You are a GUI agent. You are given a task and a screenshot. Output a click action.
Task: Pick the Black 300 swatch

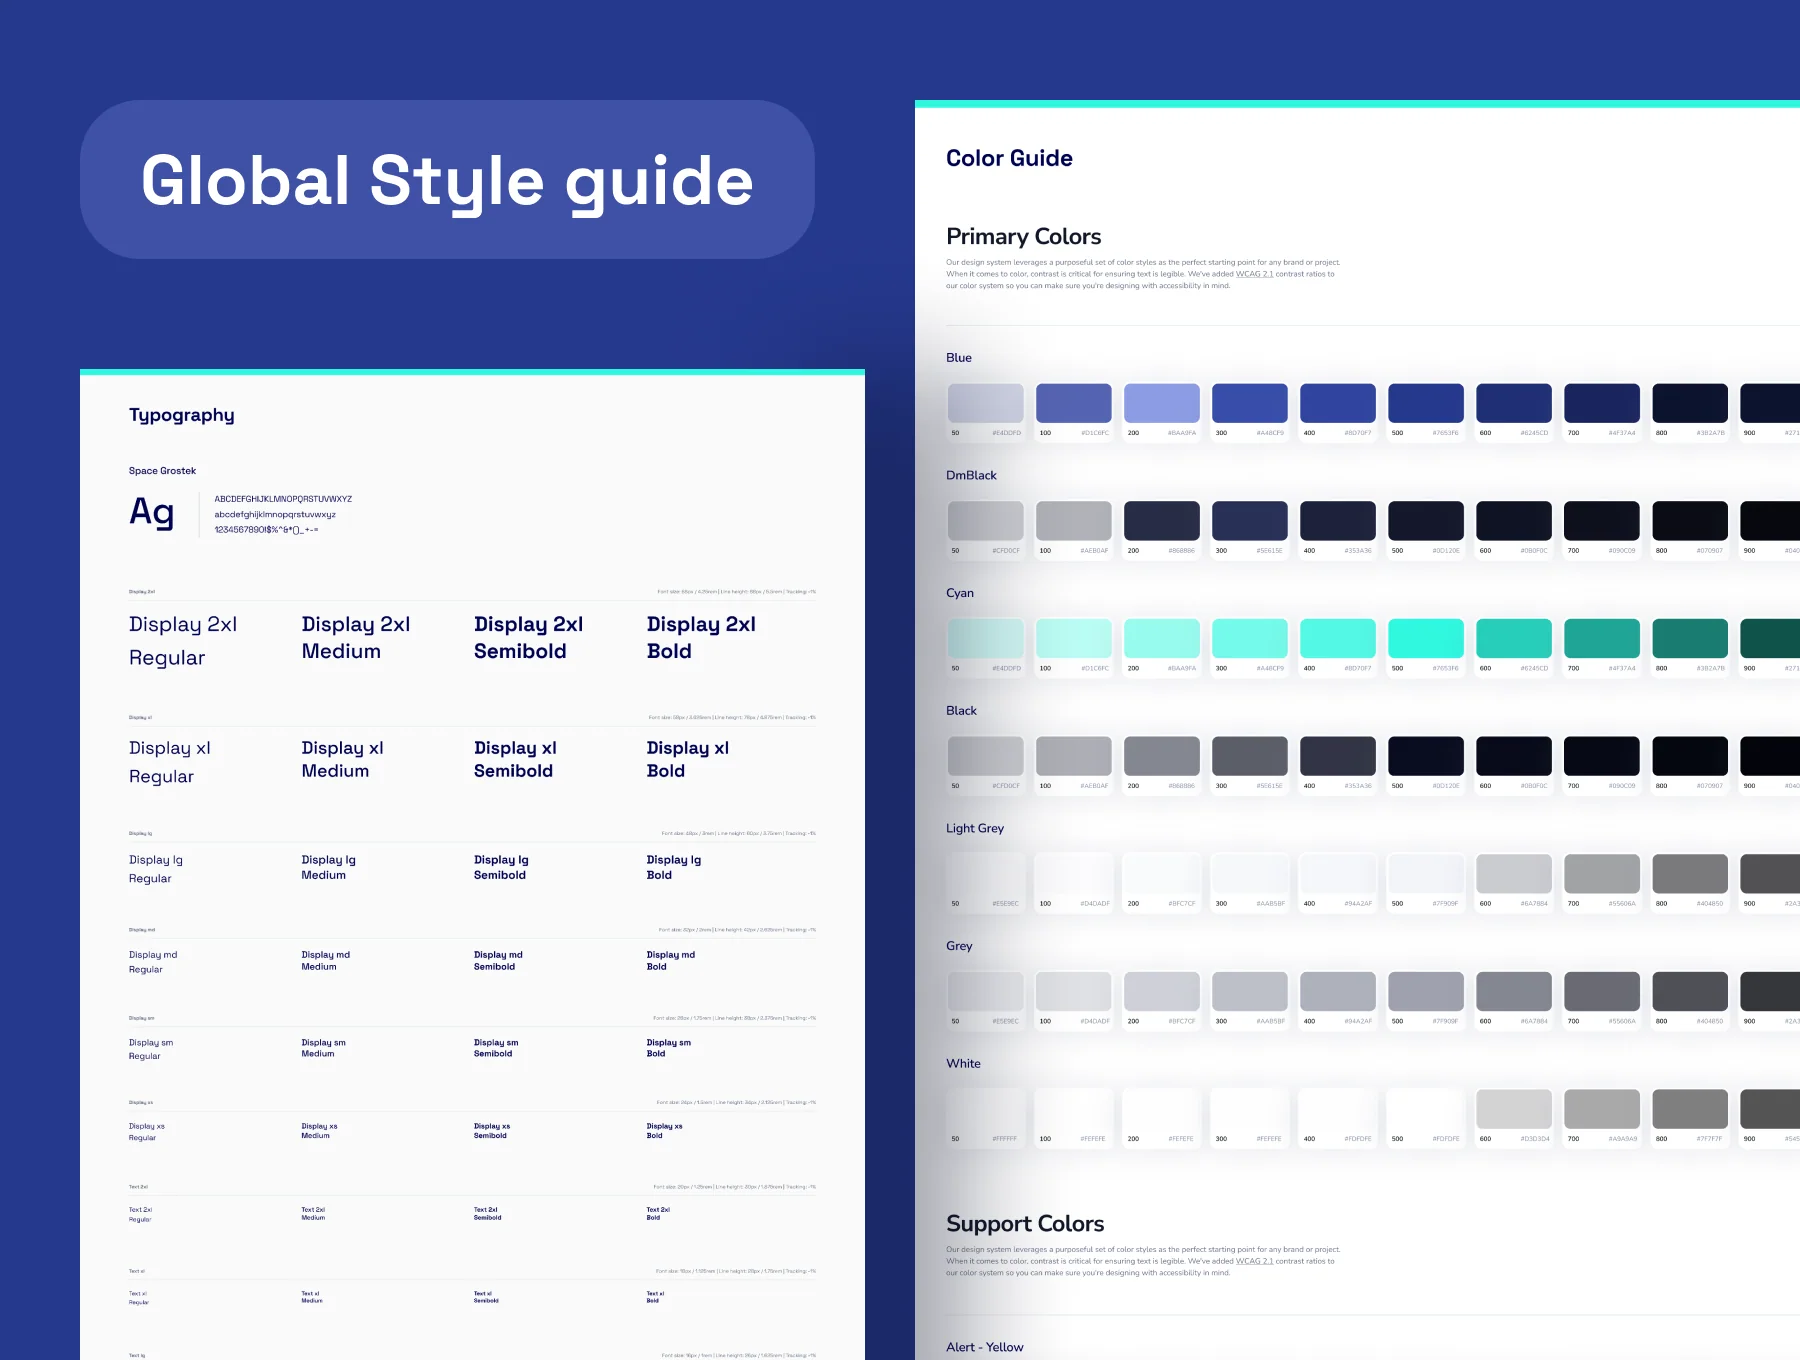coord(1249,756)
